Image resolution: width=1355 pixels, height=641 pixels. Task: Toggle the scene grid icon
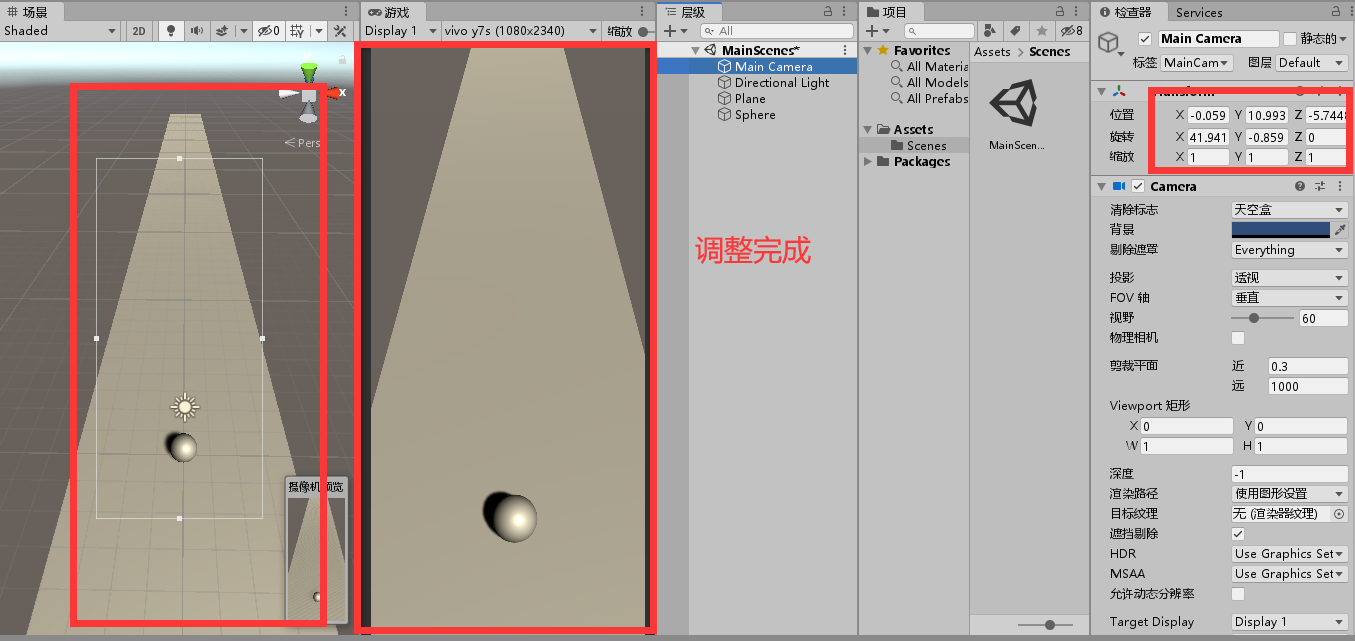297,31
